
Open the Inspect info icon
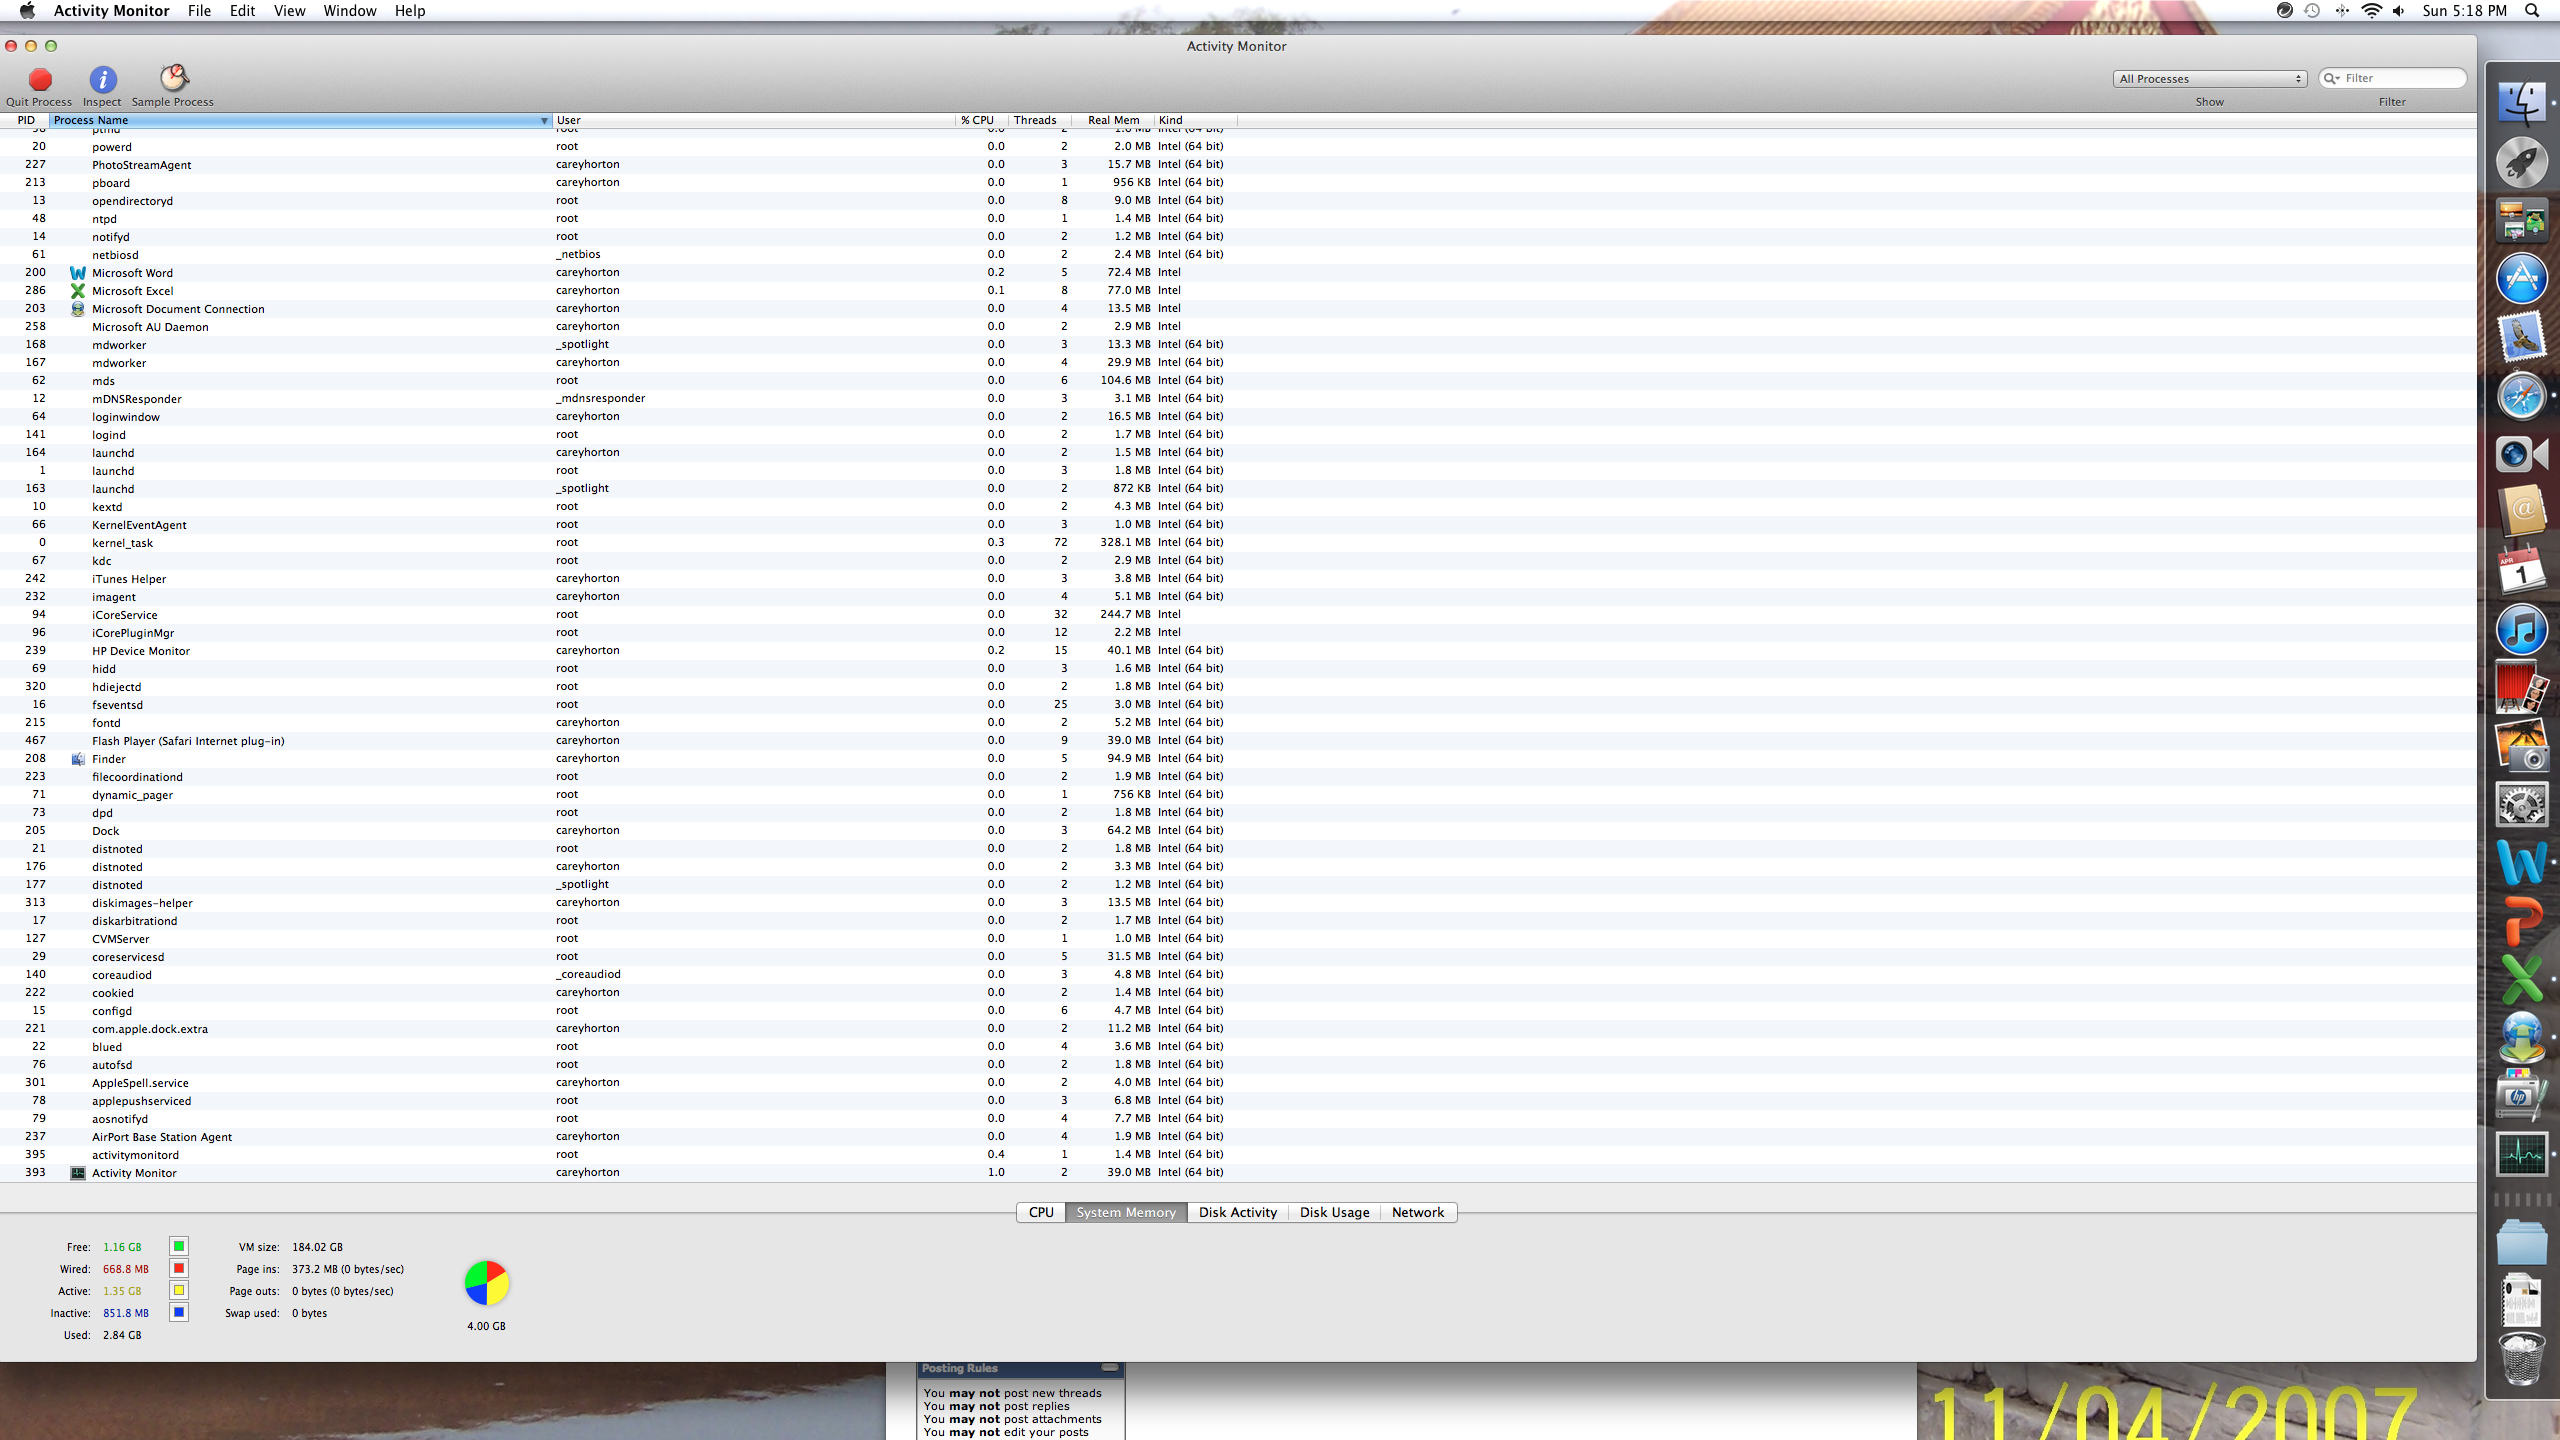pos(102,79)
